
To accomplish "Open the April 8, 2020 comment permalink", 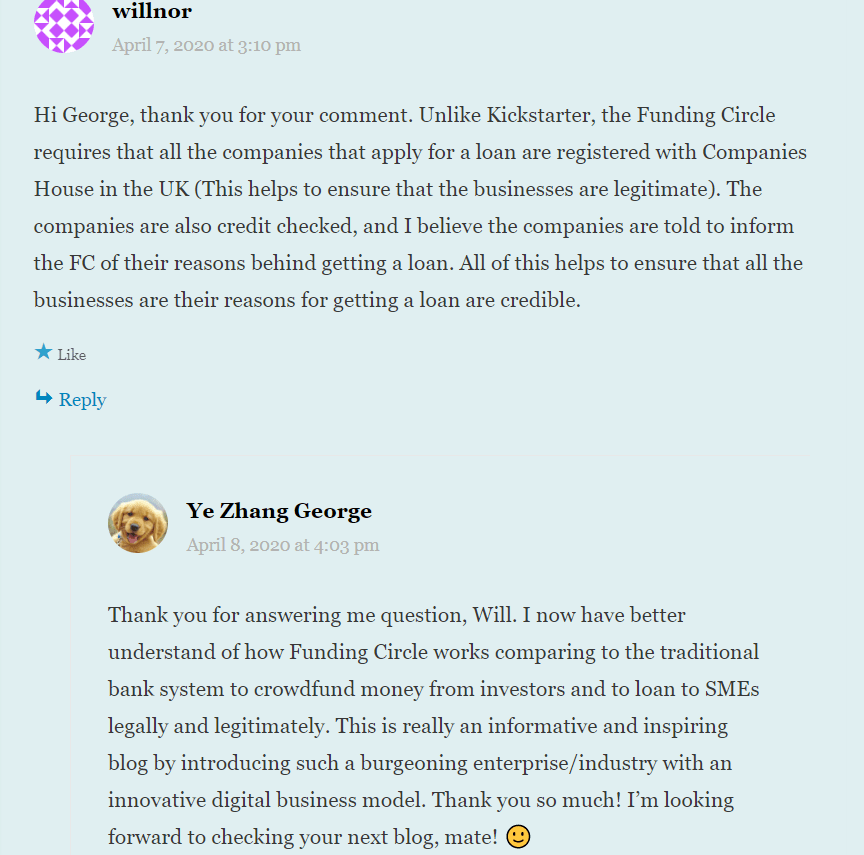I will [283, 545].
